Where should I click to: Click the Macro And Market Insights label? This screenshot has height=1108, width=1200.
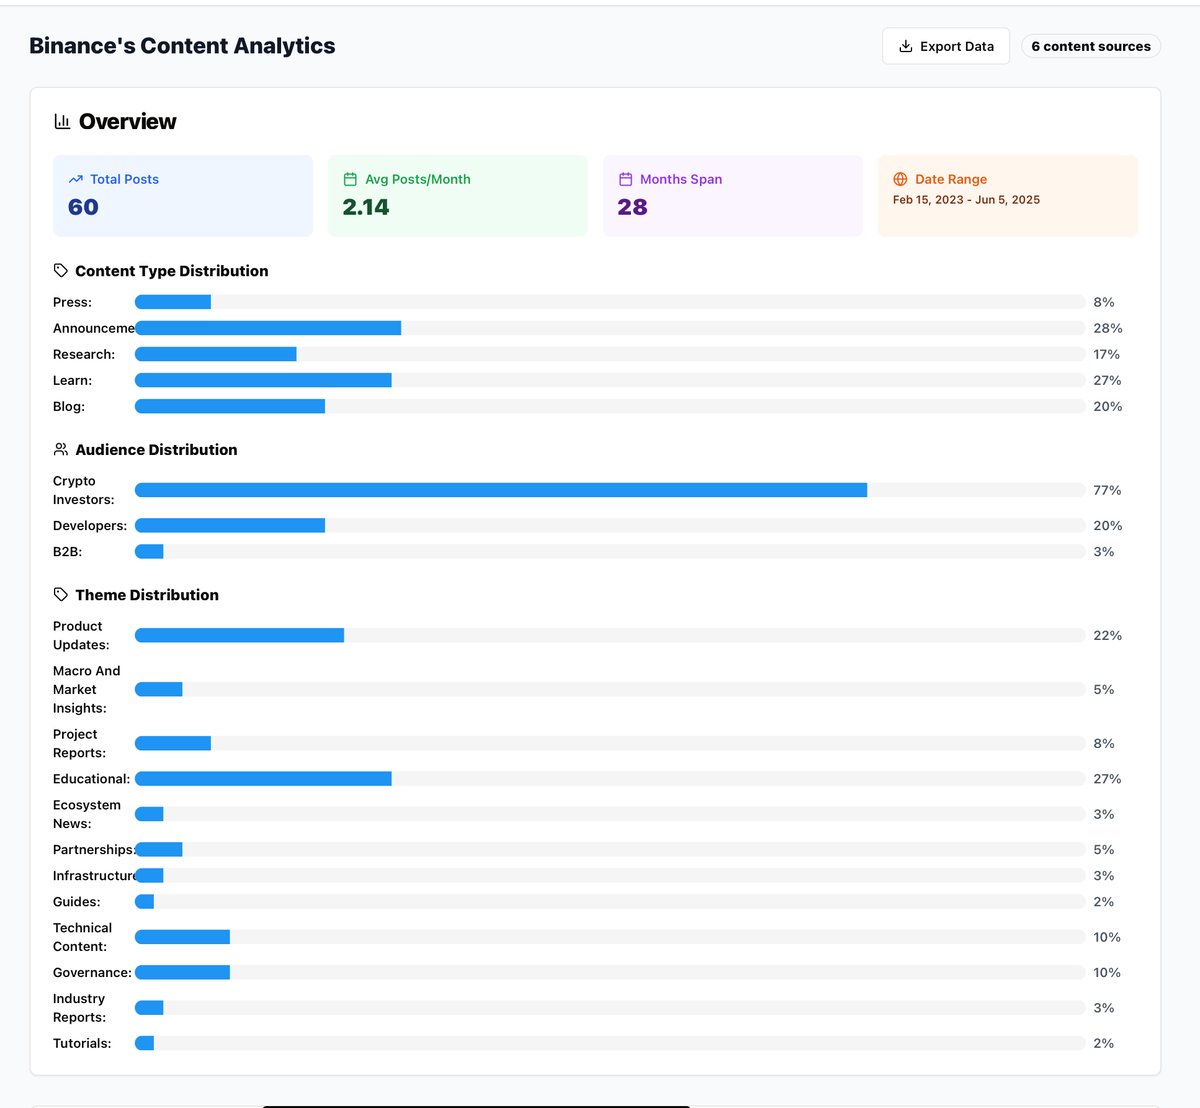click(86, 690)
